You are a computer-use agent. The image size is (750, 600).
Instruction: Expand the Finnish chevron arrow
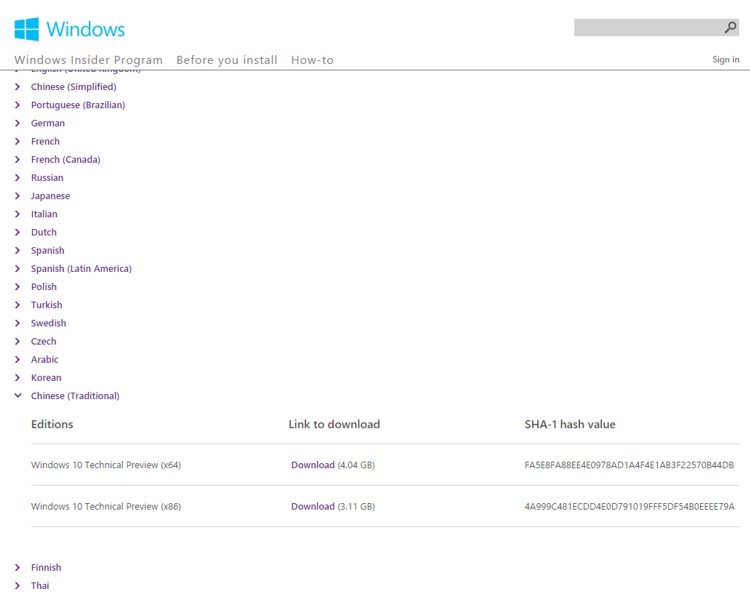[18, 567]
